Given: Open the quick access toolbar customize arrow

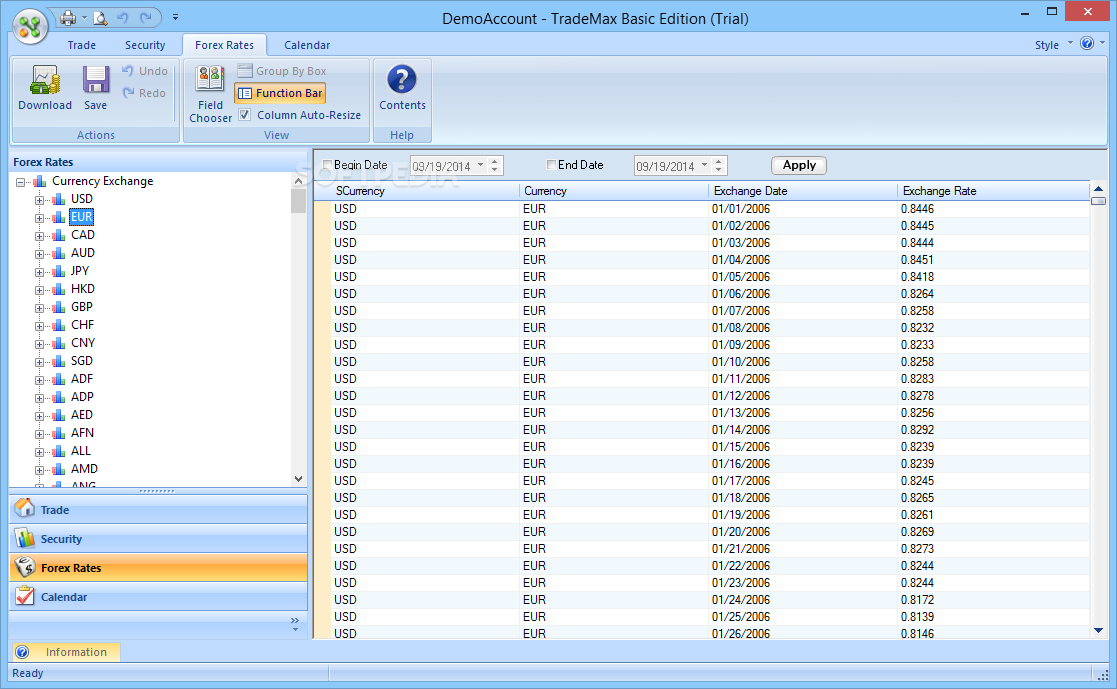Looking at the screenshot, I should (x=175, y=17).
